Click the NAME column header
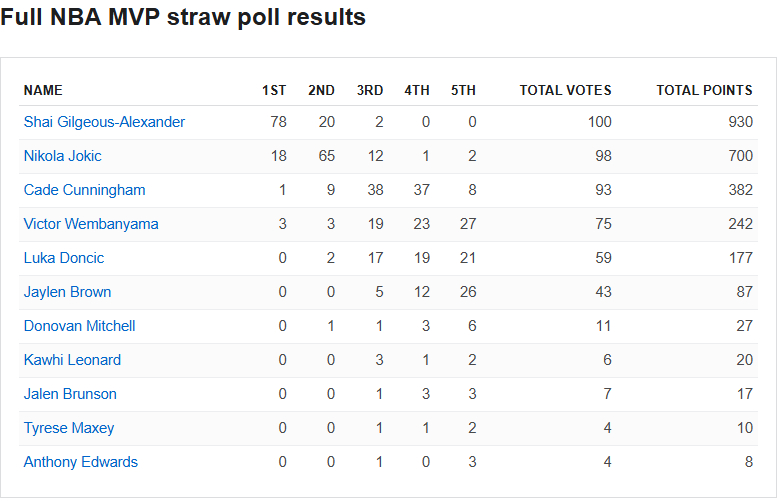780x502 pixels. [x=43, y=90]
